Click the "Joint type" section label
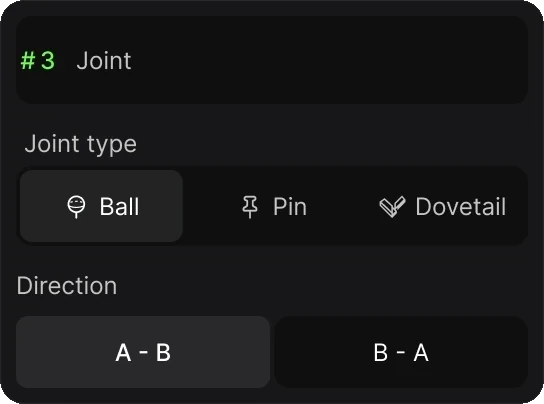 point(80,144)
